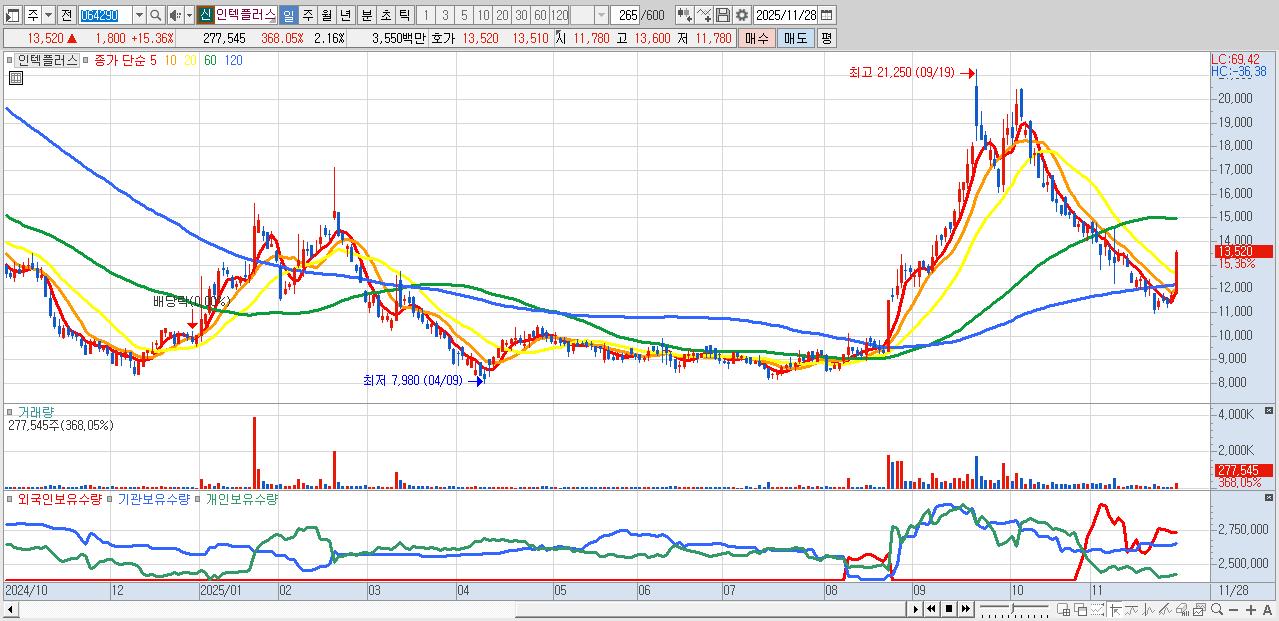Close the holdings panel via corner box
Viewport: 1279px width, 621px height.
1269,498
